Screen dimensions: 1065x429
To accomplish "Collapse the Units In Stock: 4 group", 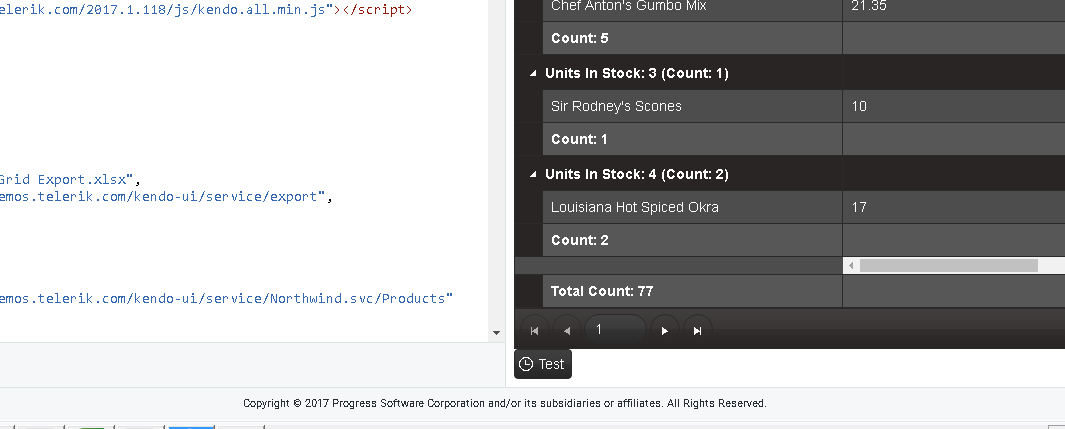I will tap(532, 174).
